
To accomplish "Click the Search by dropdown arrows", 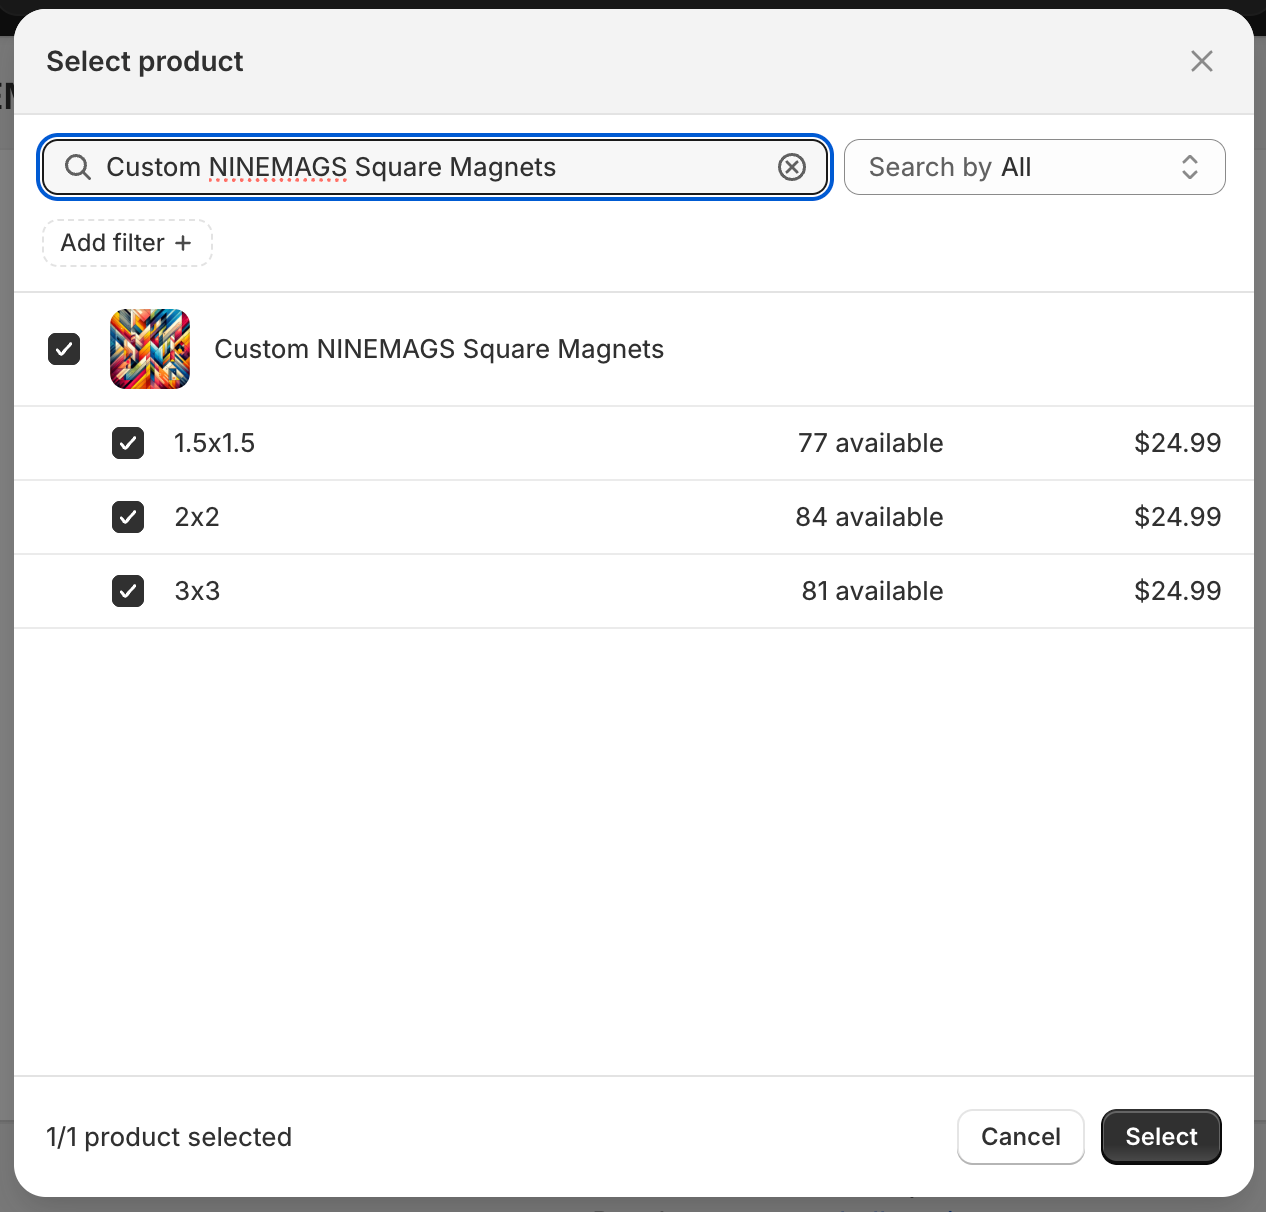I will [x=1189, y=167].
